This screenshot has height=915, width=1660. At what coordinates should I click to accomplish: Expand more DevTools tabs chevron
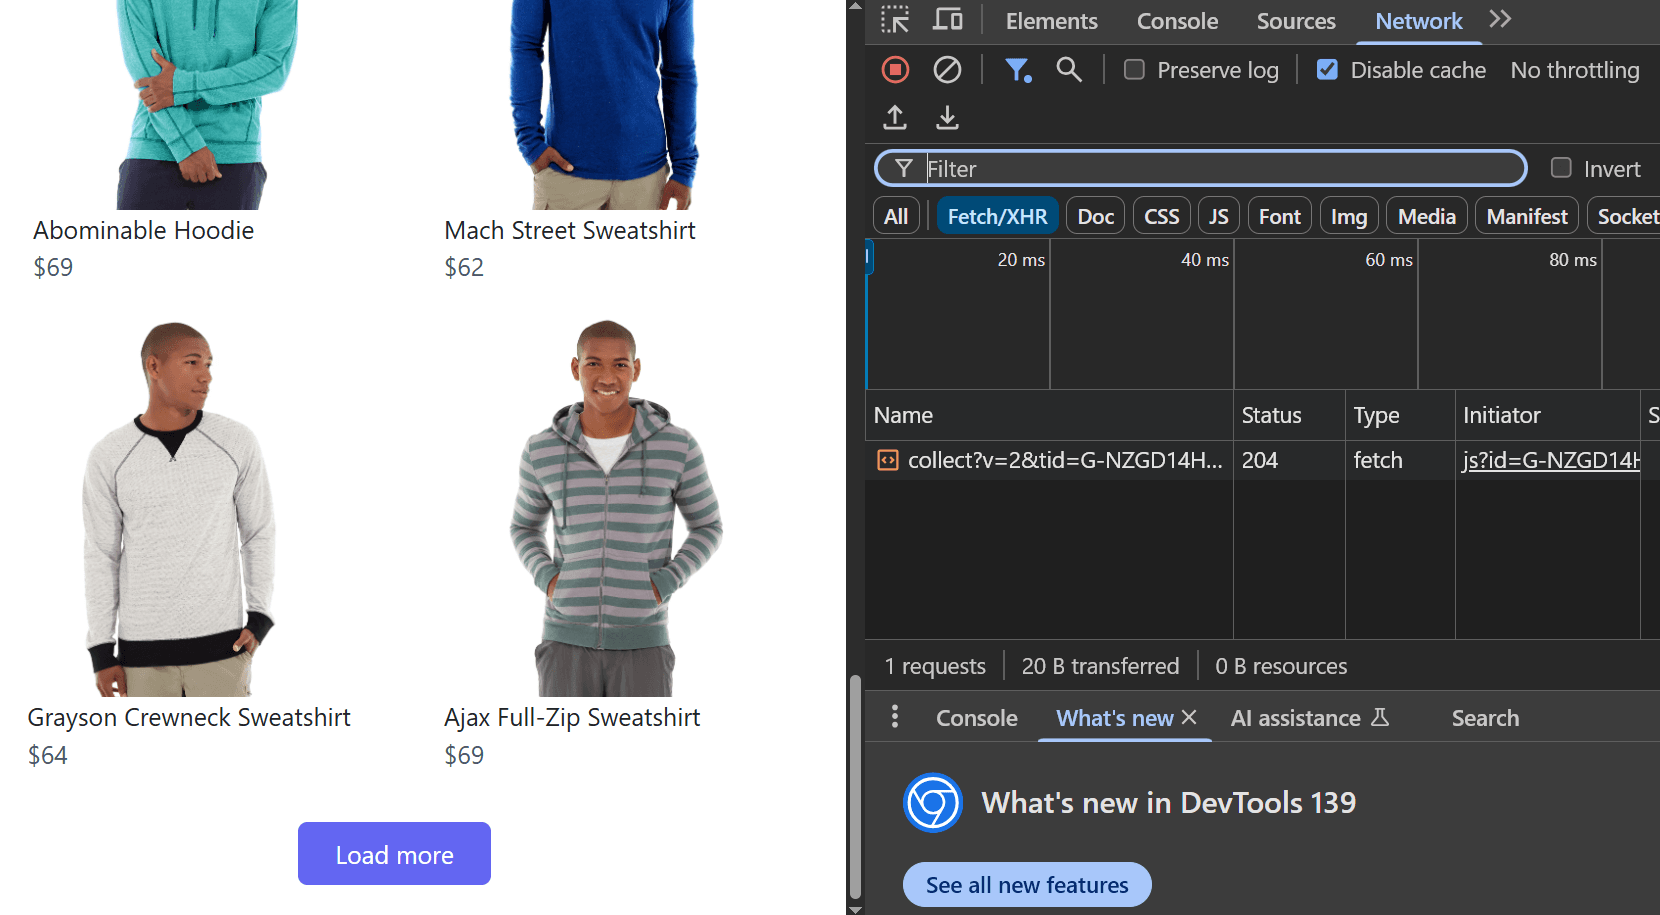click(x=1500, y=20)
